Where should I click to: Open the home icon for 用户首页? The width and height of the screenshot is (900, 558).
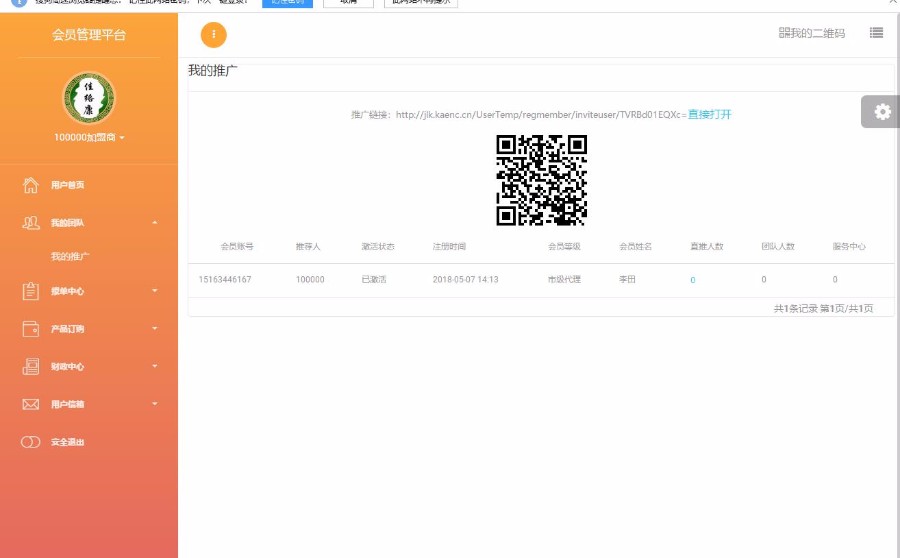click(30, 185)
